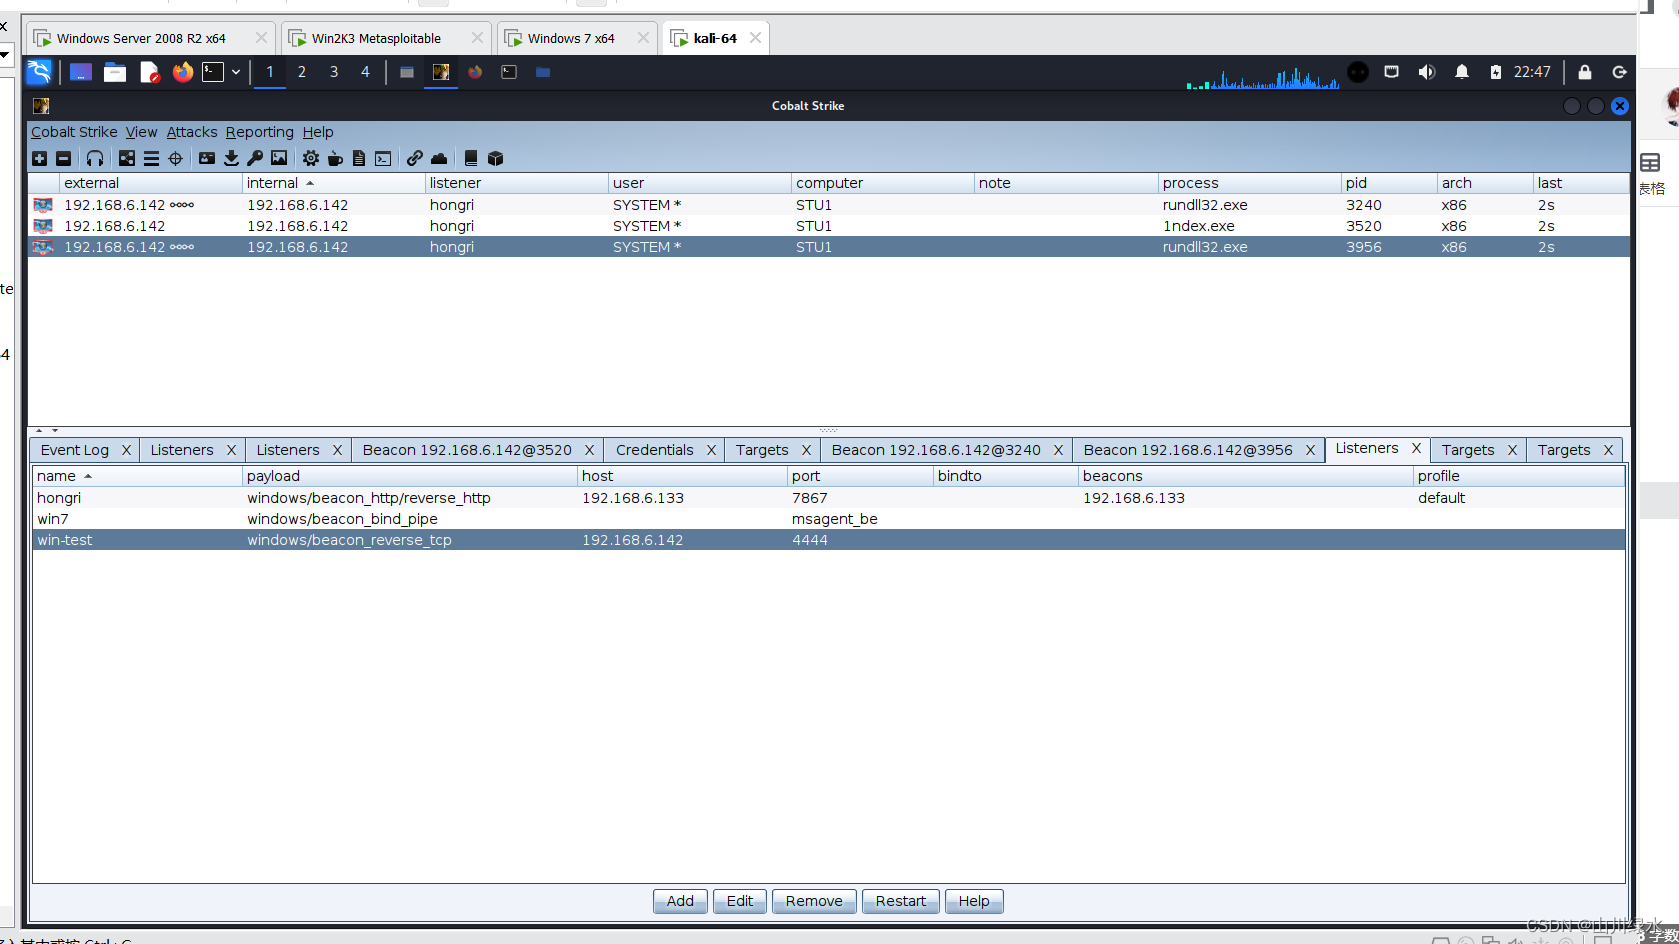Close the Credentials tab
1679x944 pixels.
click(711, 450)
